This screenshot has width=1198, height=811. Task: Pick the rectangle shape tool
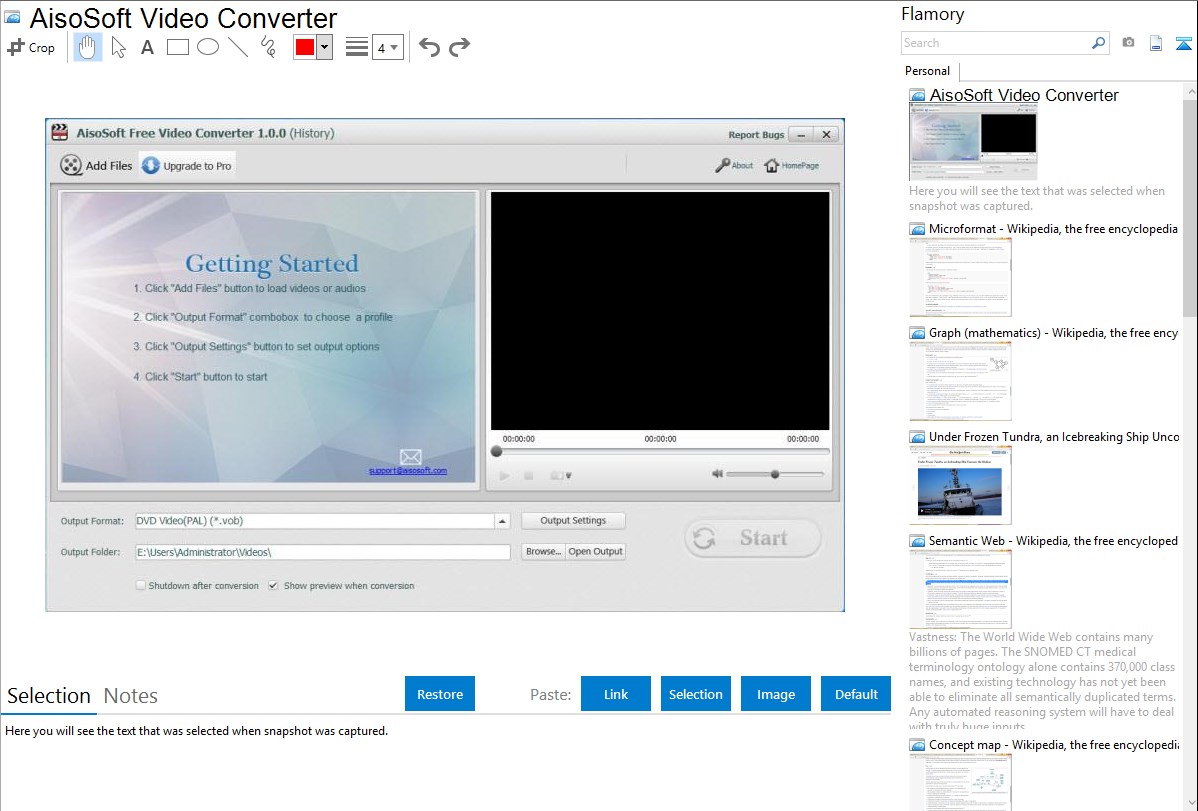point(178,47)
